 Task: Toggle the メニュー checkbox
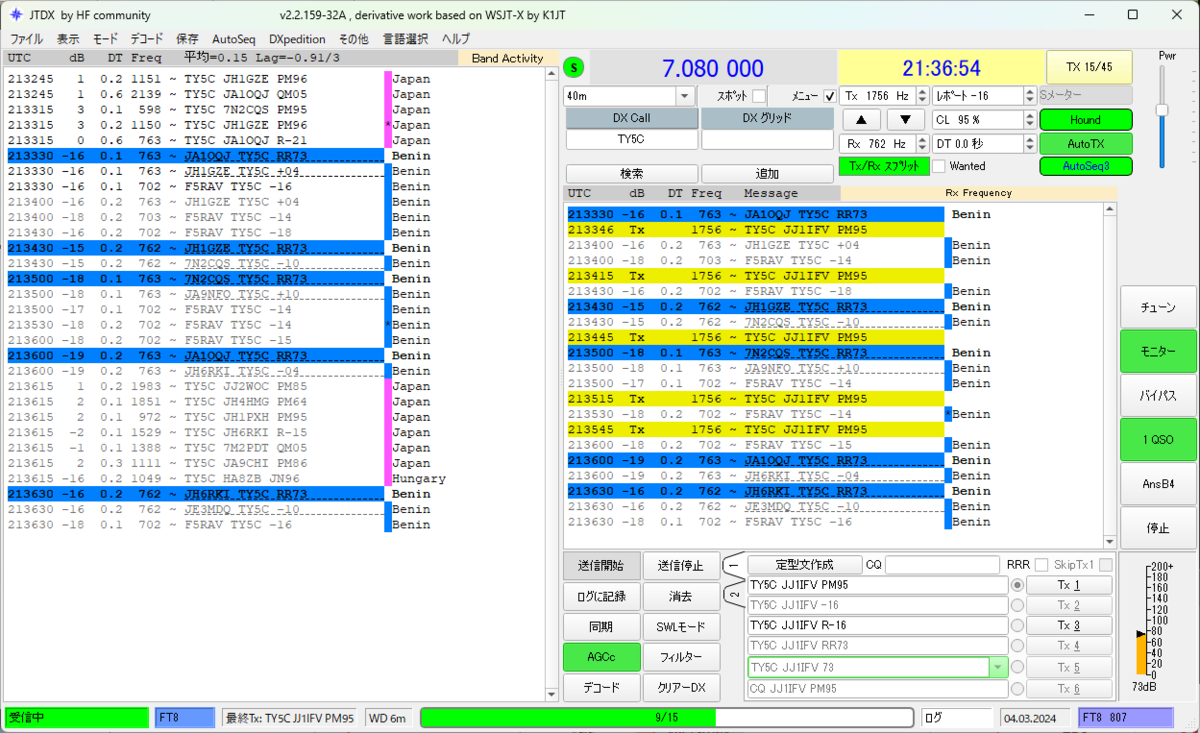[829, 96]
